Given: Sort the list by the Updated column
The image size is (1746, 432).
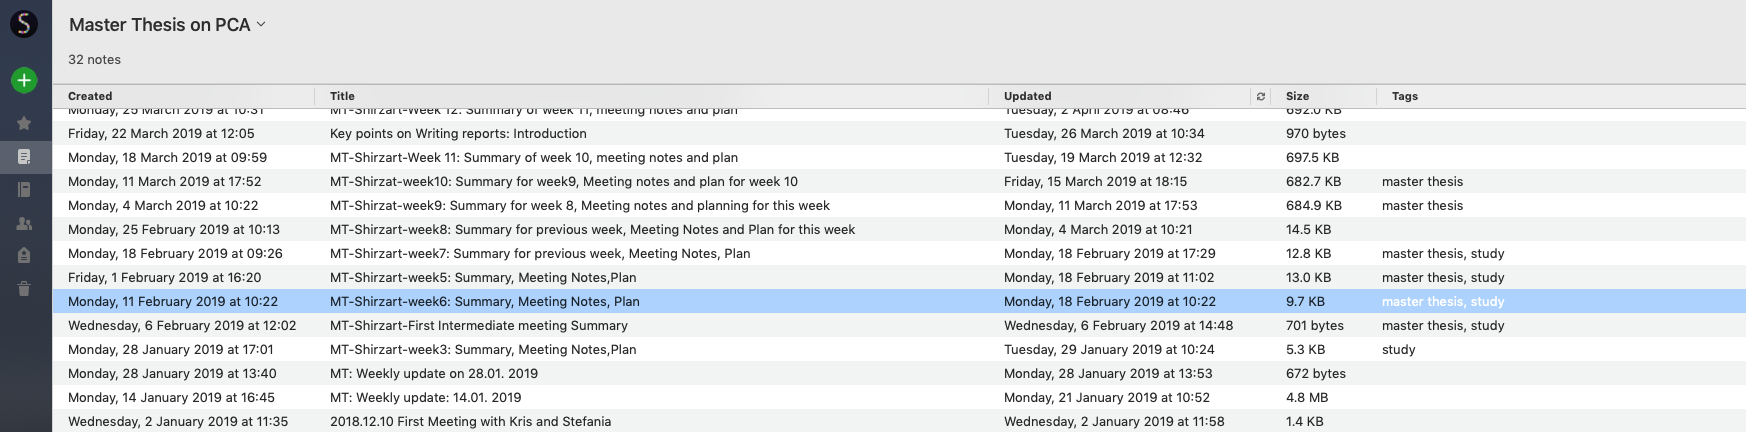Looking at the screenshot, I should [1027, 96].
